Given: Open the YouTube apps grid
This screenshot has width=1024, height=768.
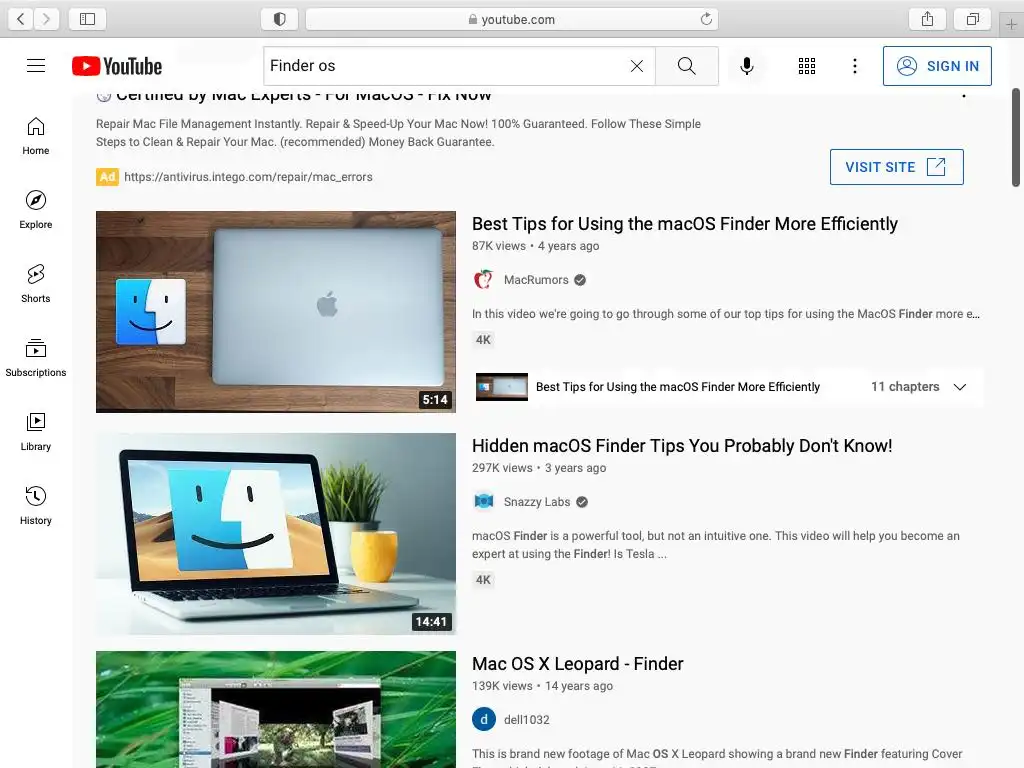Looking at the screenshot, I should tap(807, 66).
